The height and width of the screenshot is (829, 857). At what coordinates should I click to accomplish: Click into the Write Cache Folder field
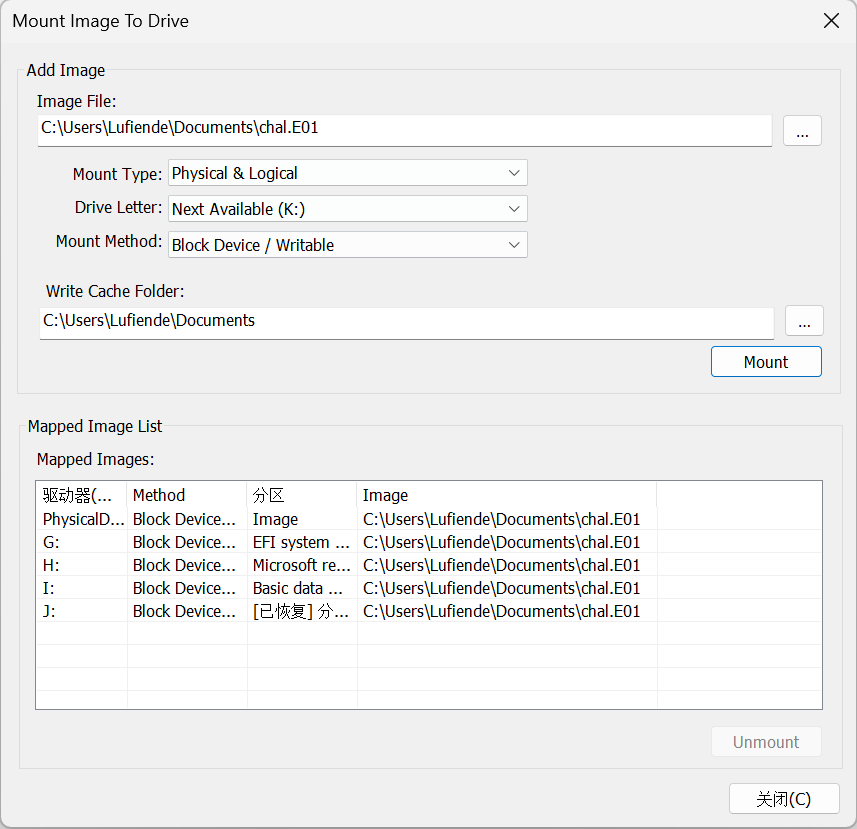(405, 322)
